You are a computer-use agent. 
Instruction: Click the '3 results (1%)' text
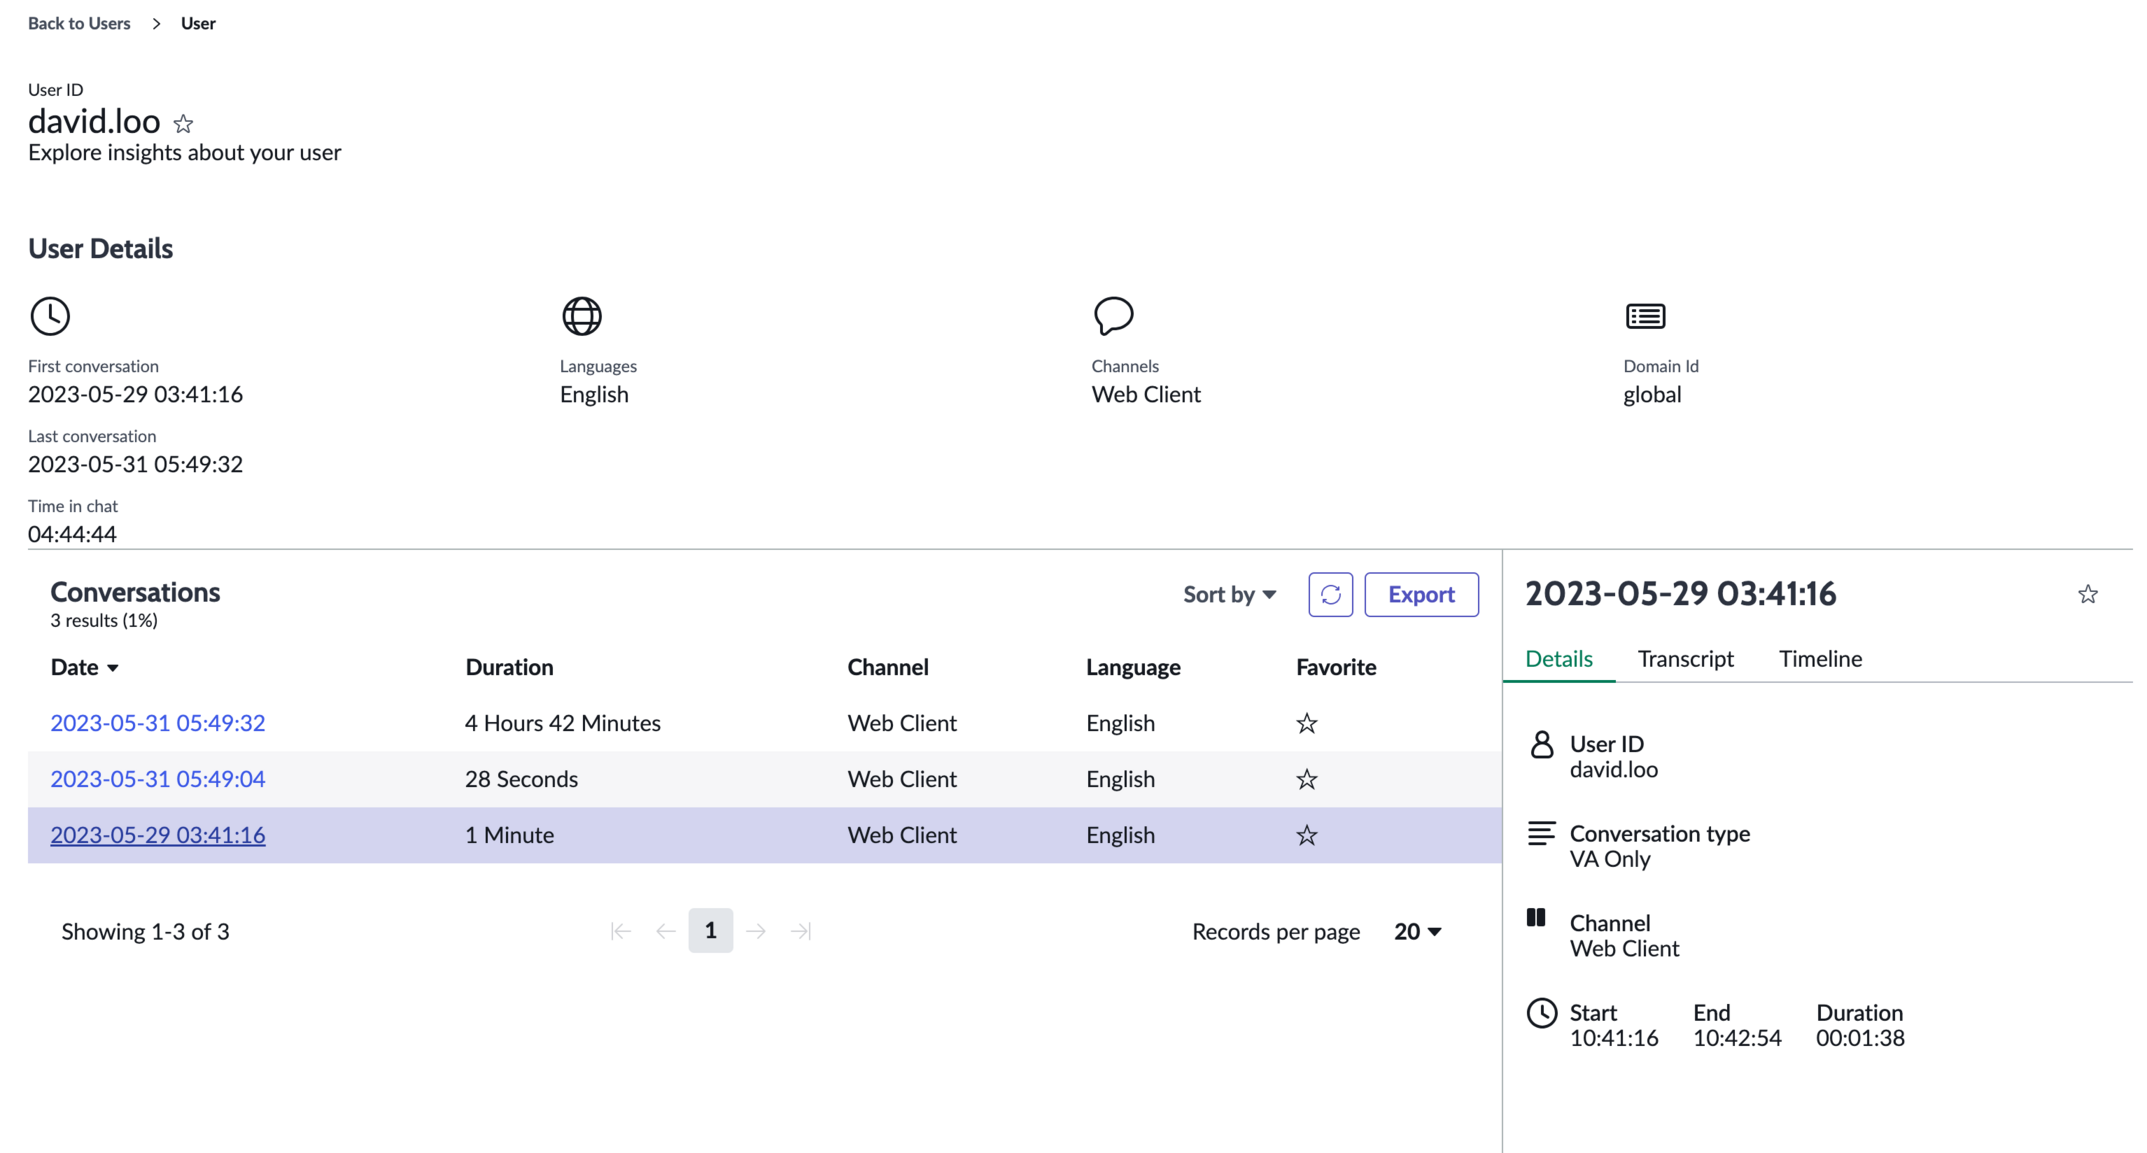(104, 620)
